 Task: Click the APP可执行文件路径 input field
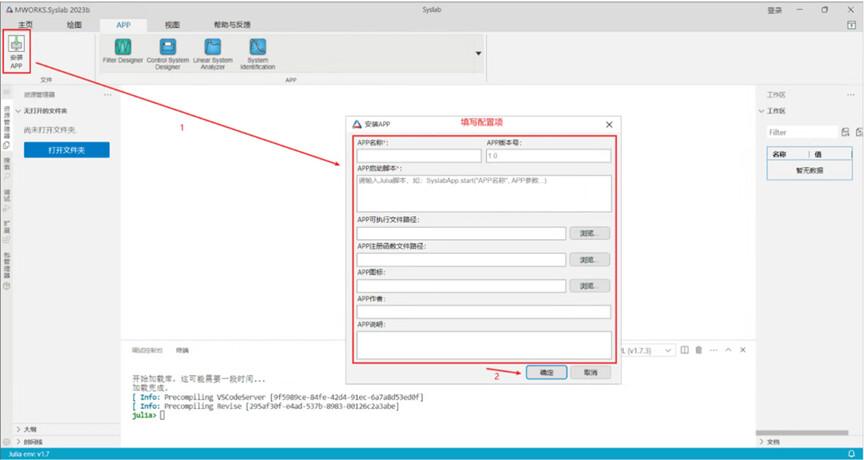pyautogui.click(x=461, y=234)
